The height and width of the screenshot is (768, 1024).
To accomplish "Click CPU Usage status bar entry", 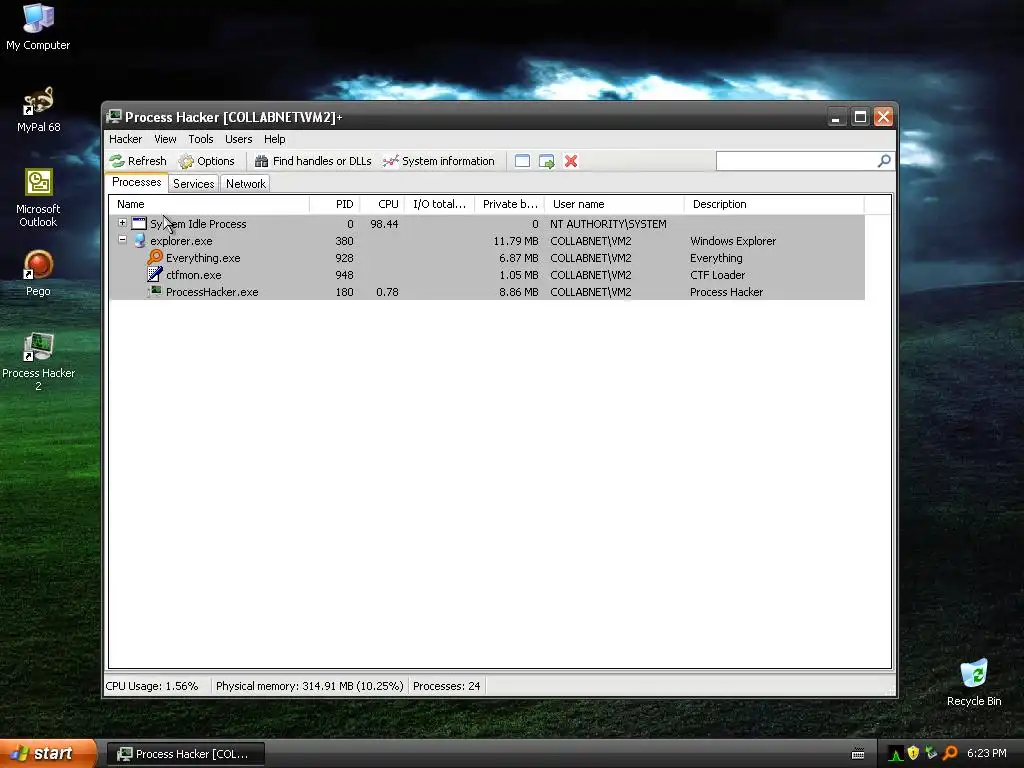I will click(152, 686).
